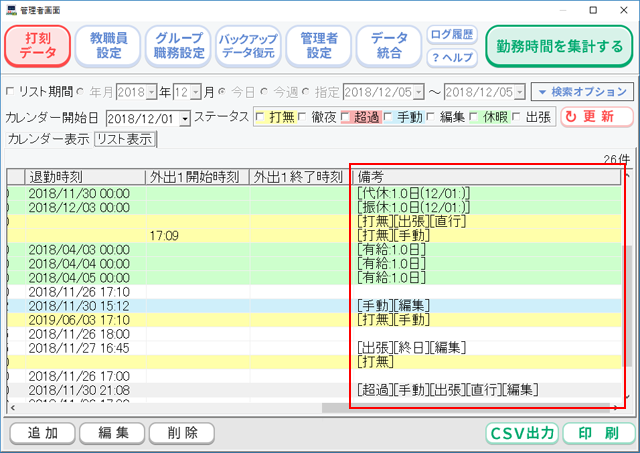Switch to カレンダー表示 tab
The image size is (640, 453).
[48, 140]
